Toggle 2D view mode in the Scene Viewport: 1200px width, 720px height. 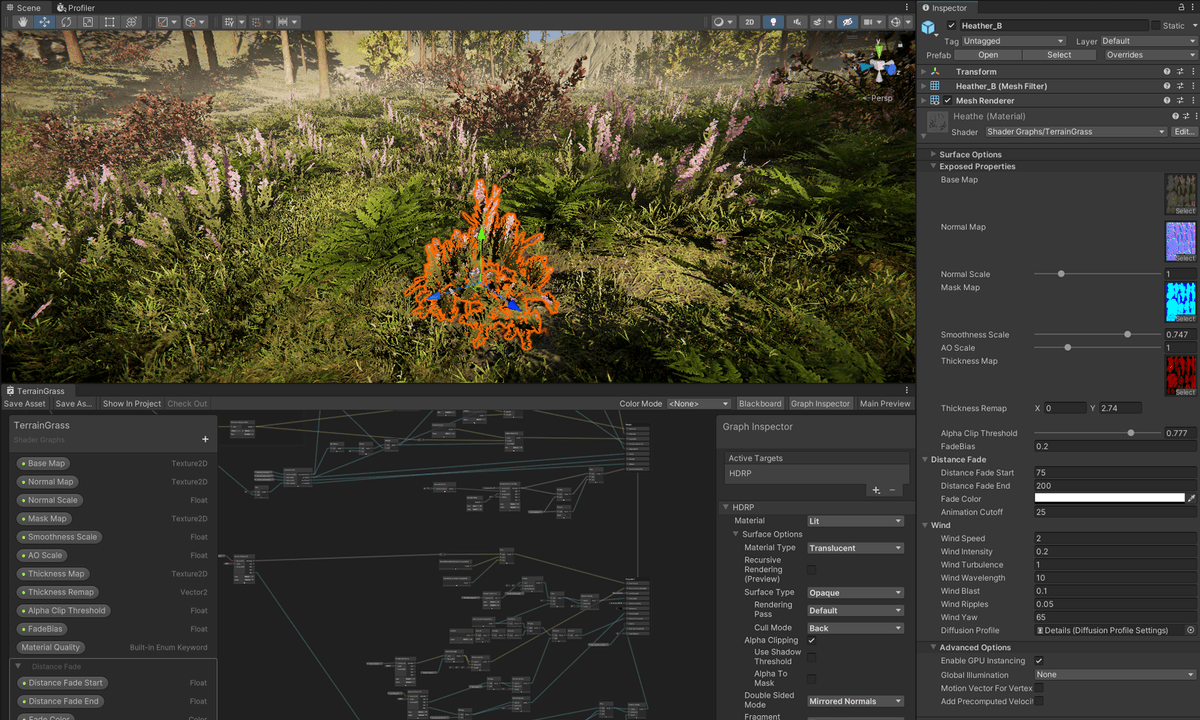point(749,22)
